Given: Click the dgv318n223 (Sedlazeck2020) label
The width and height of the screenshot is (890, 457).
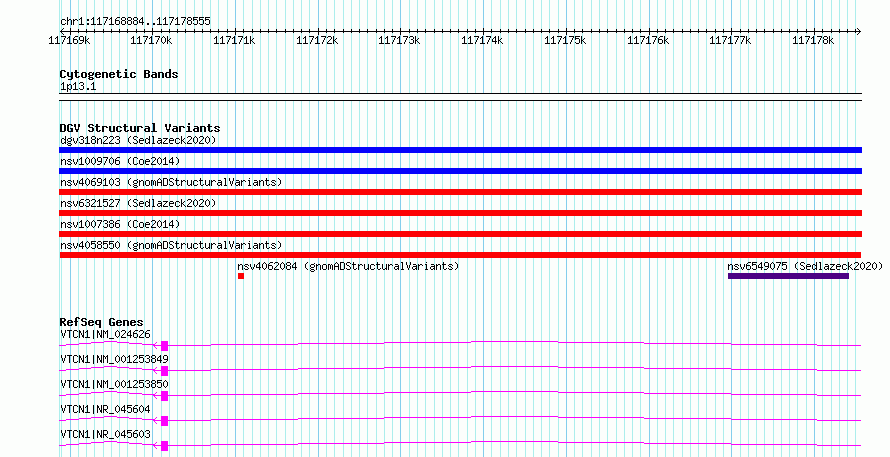Looking at the screenshot, I should coord(138,140).
